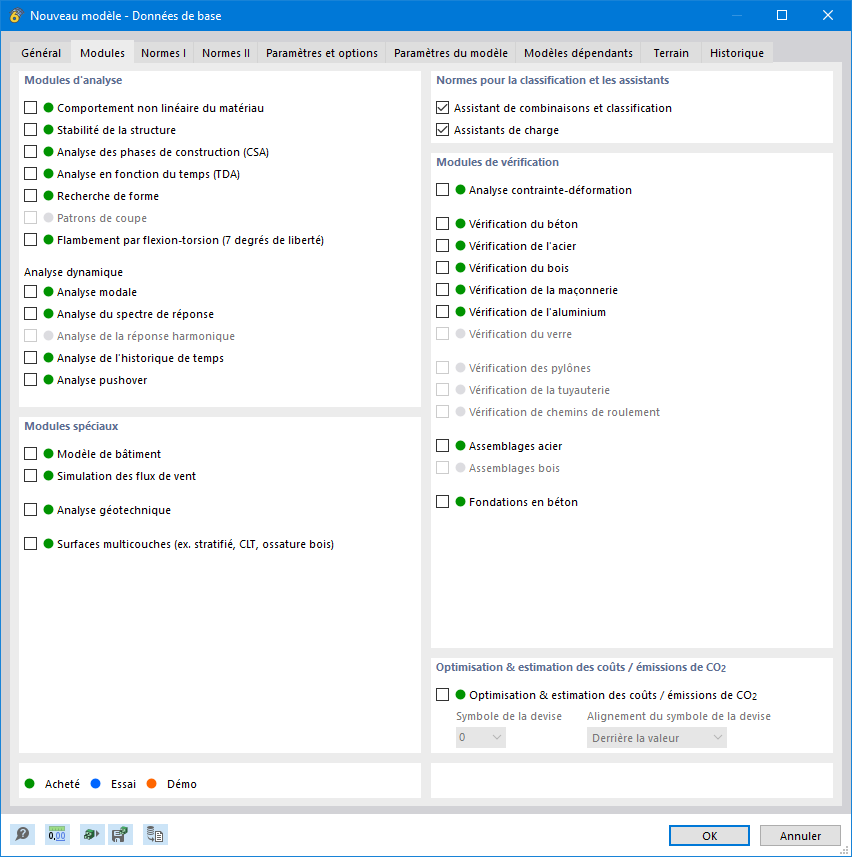852x857 pixels.
Task: Click green dot beside Modèle de bâtiment
Action: point(48,454)
